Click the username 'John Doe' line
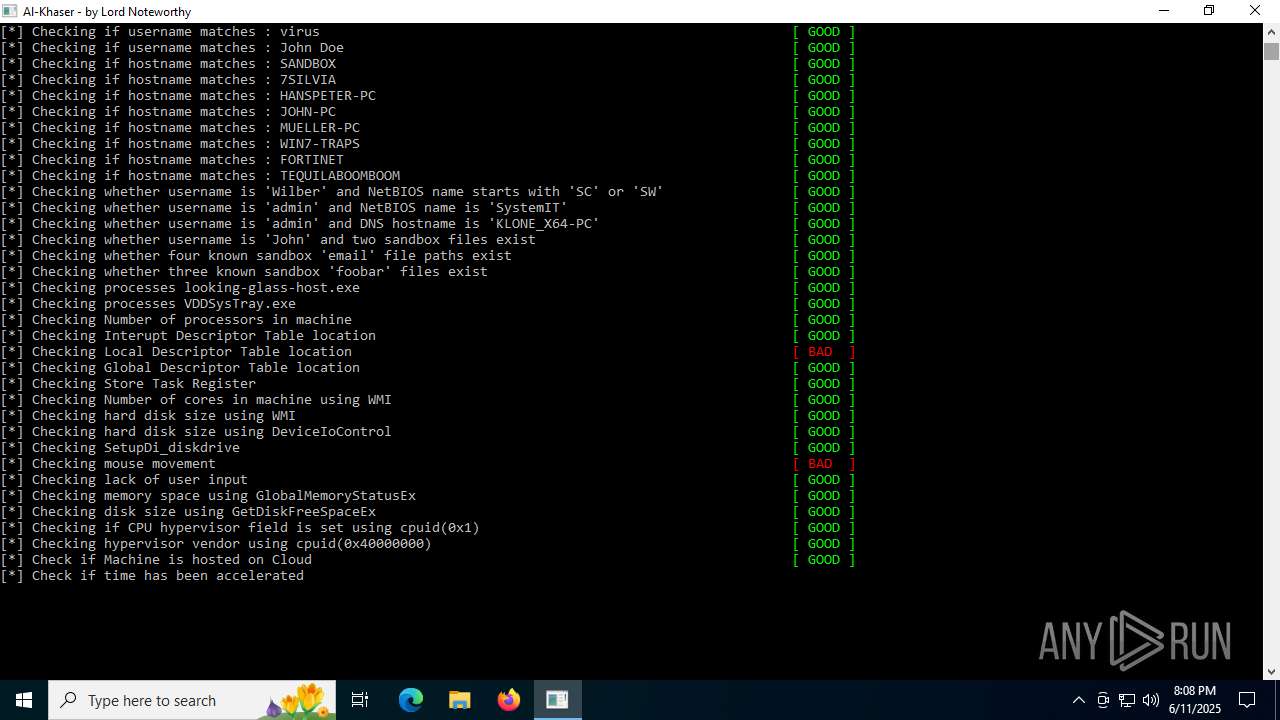The image size is (1280, 720). (172, 48)
